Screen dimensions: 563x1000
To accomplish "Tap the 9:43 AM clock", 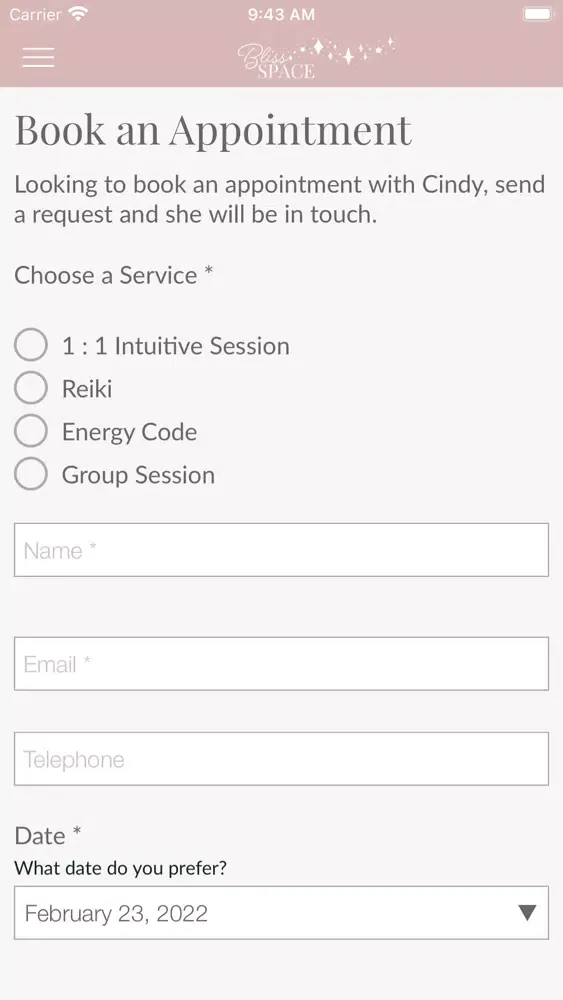I will 281,14.
